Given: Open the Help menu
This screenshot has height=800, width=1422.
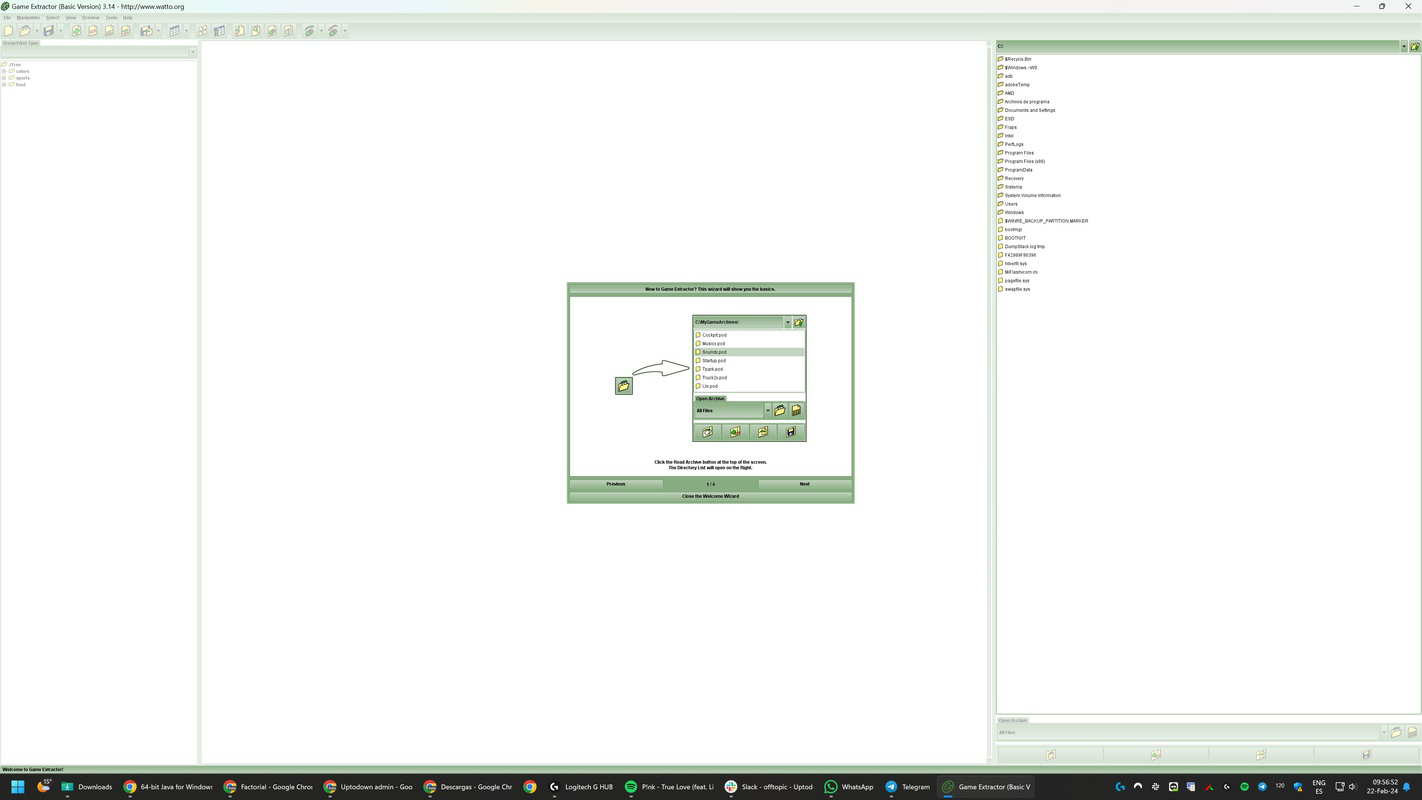Looking at the screenshot, I should click(x=128, y=17).
